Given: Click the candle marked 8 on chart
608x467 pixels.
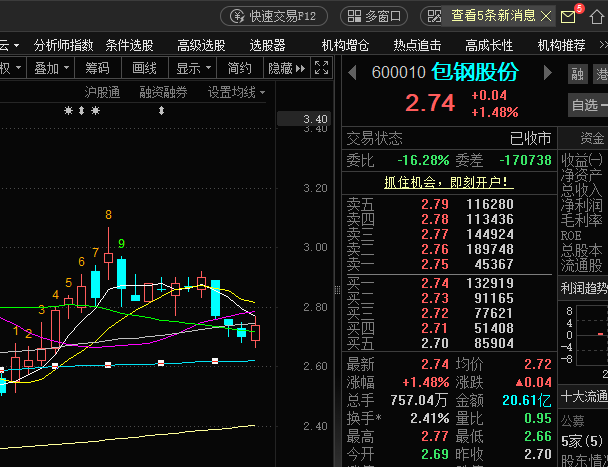Looking at the screenshot, I should click(109, 254).
